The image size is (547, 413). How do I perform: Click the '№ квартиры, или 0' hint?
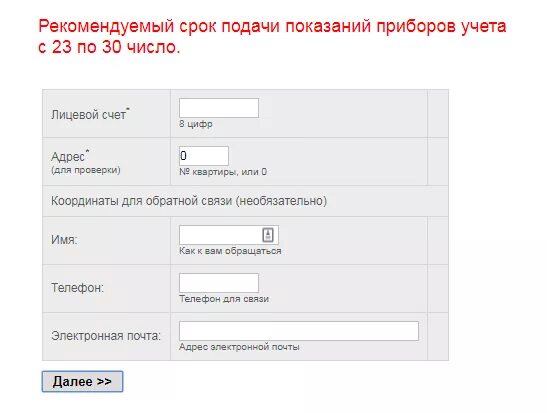click(223, 172)
